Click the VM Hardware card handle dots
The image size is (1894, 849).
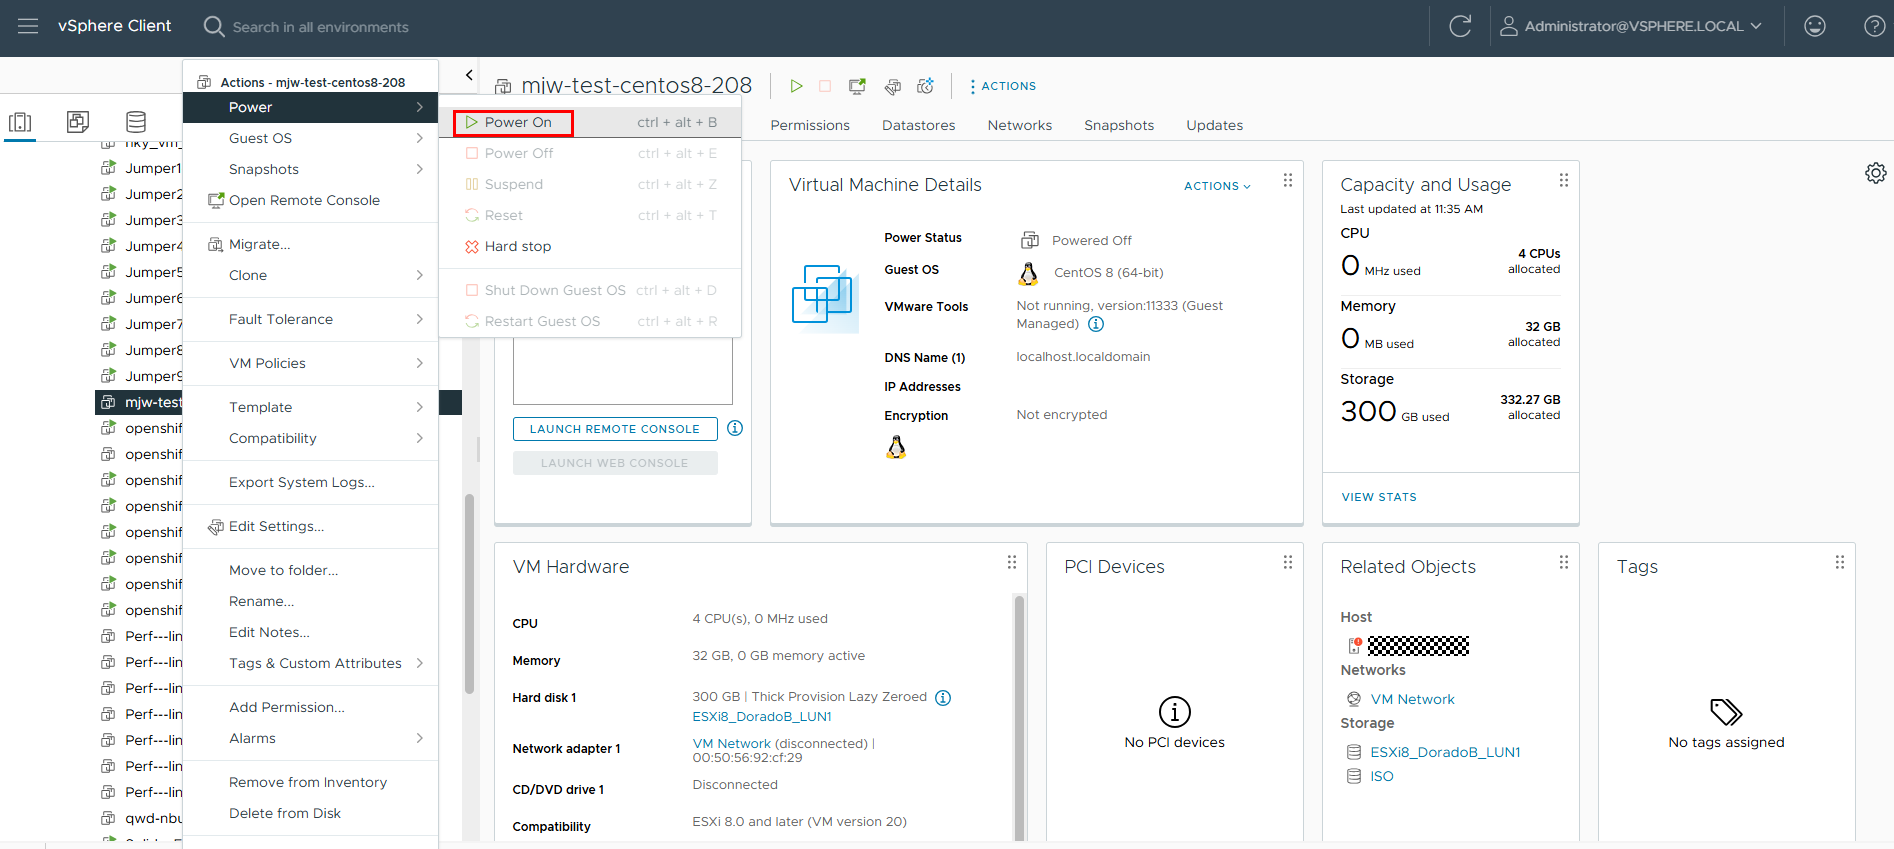[x=1012, y=562]
